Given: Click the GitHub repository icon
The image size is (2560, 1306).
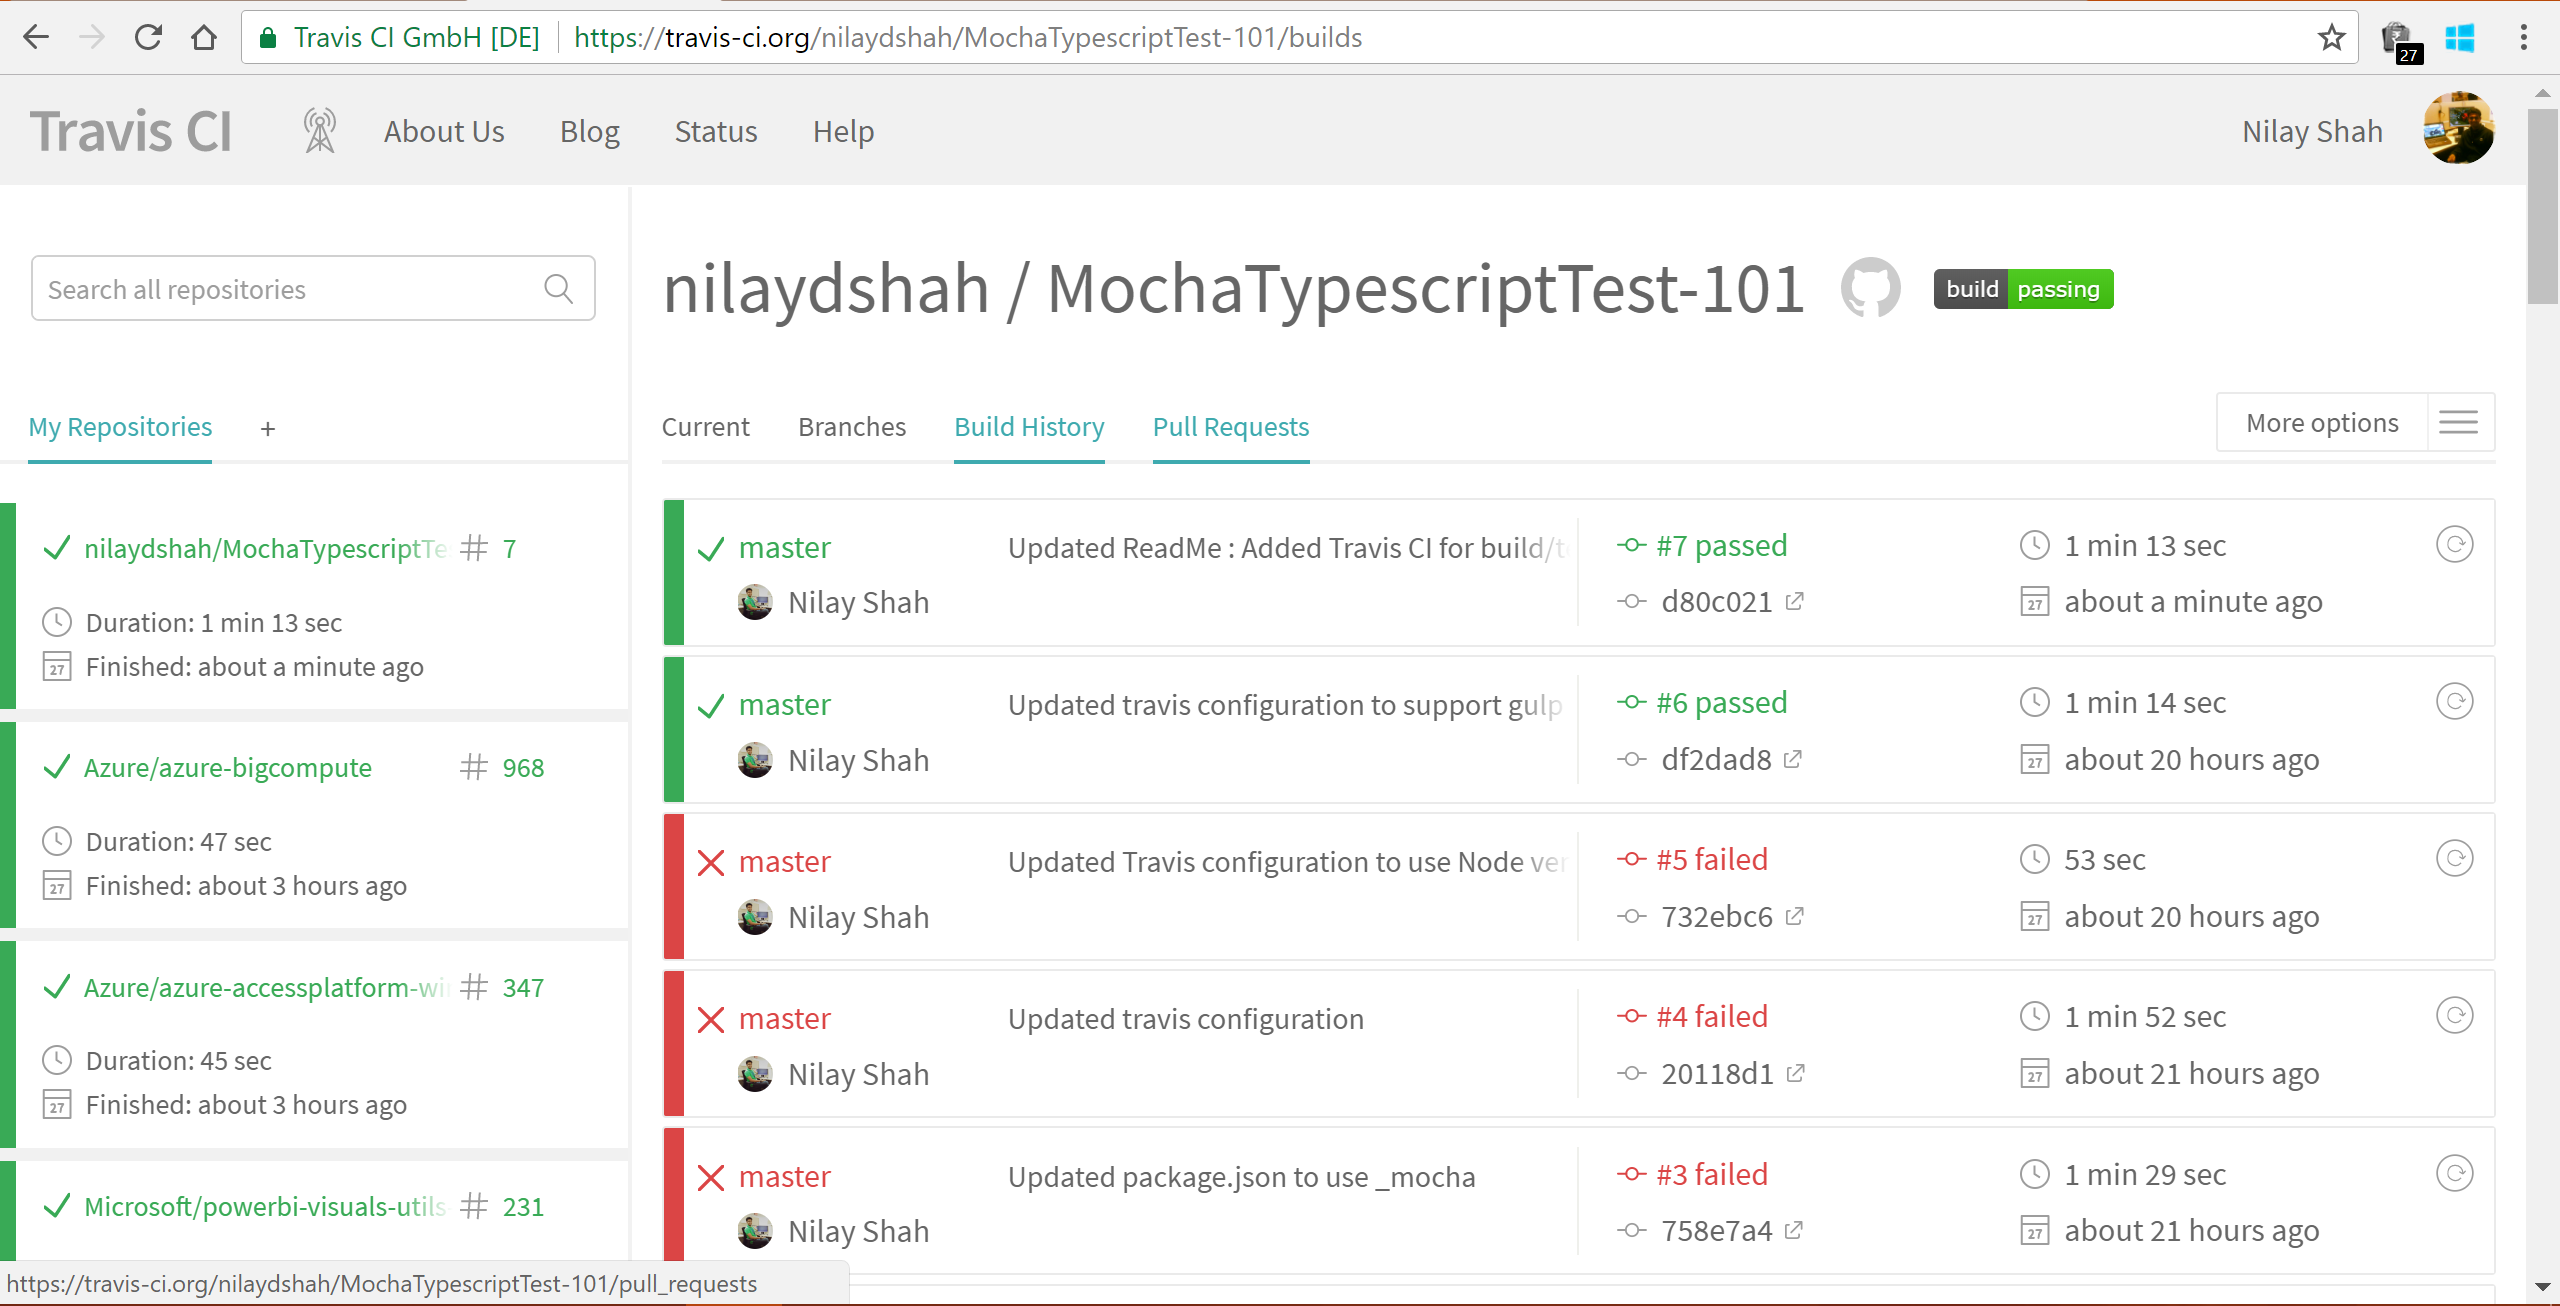Looking at the screenshot, I should 1869,290.
